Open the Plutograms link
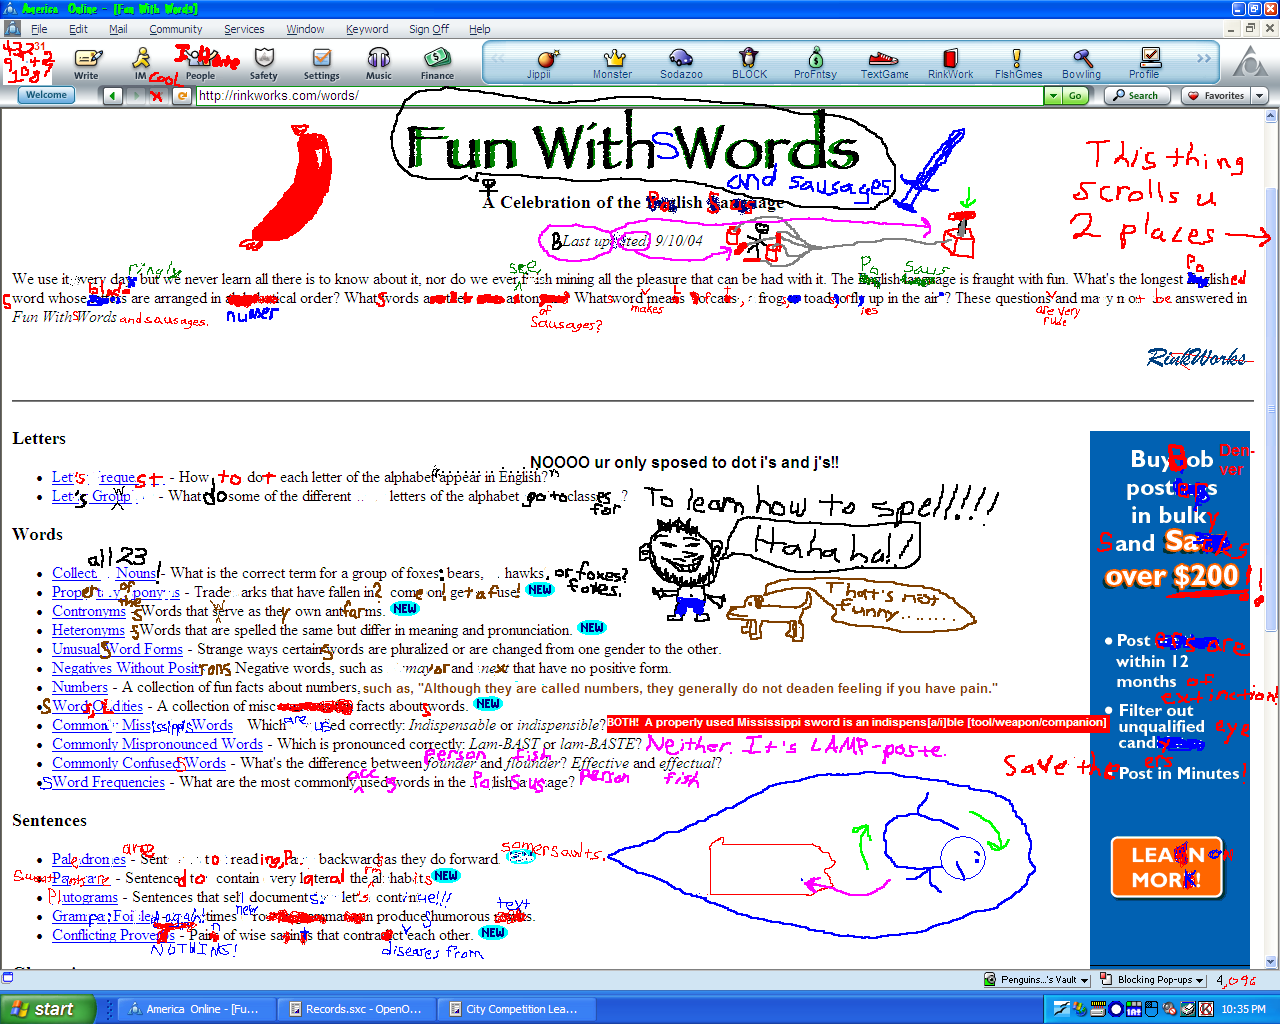 coord(85,897)
